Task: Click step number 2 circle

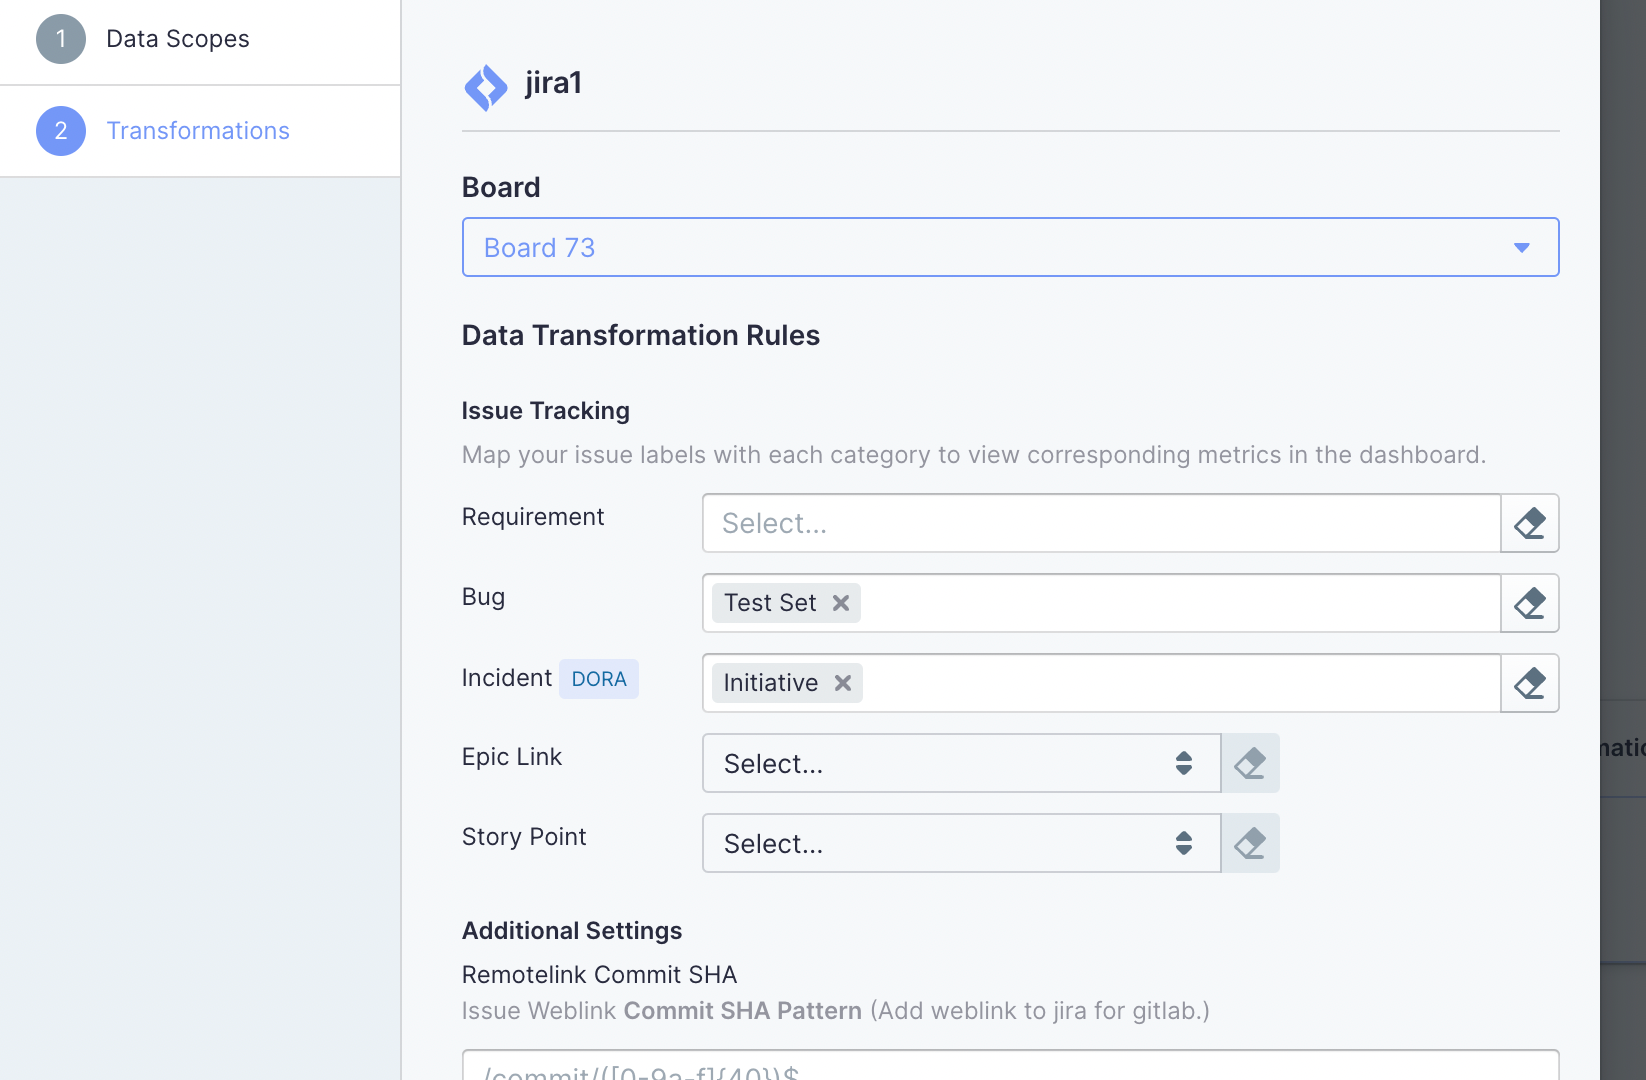Action: [x=61, y=131]
